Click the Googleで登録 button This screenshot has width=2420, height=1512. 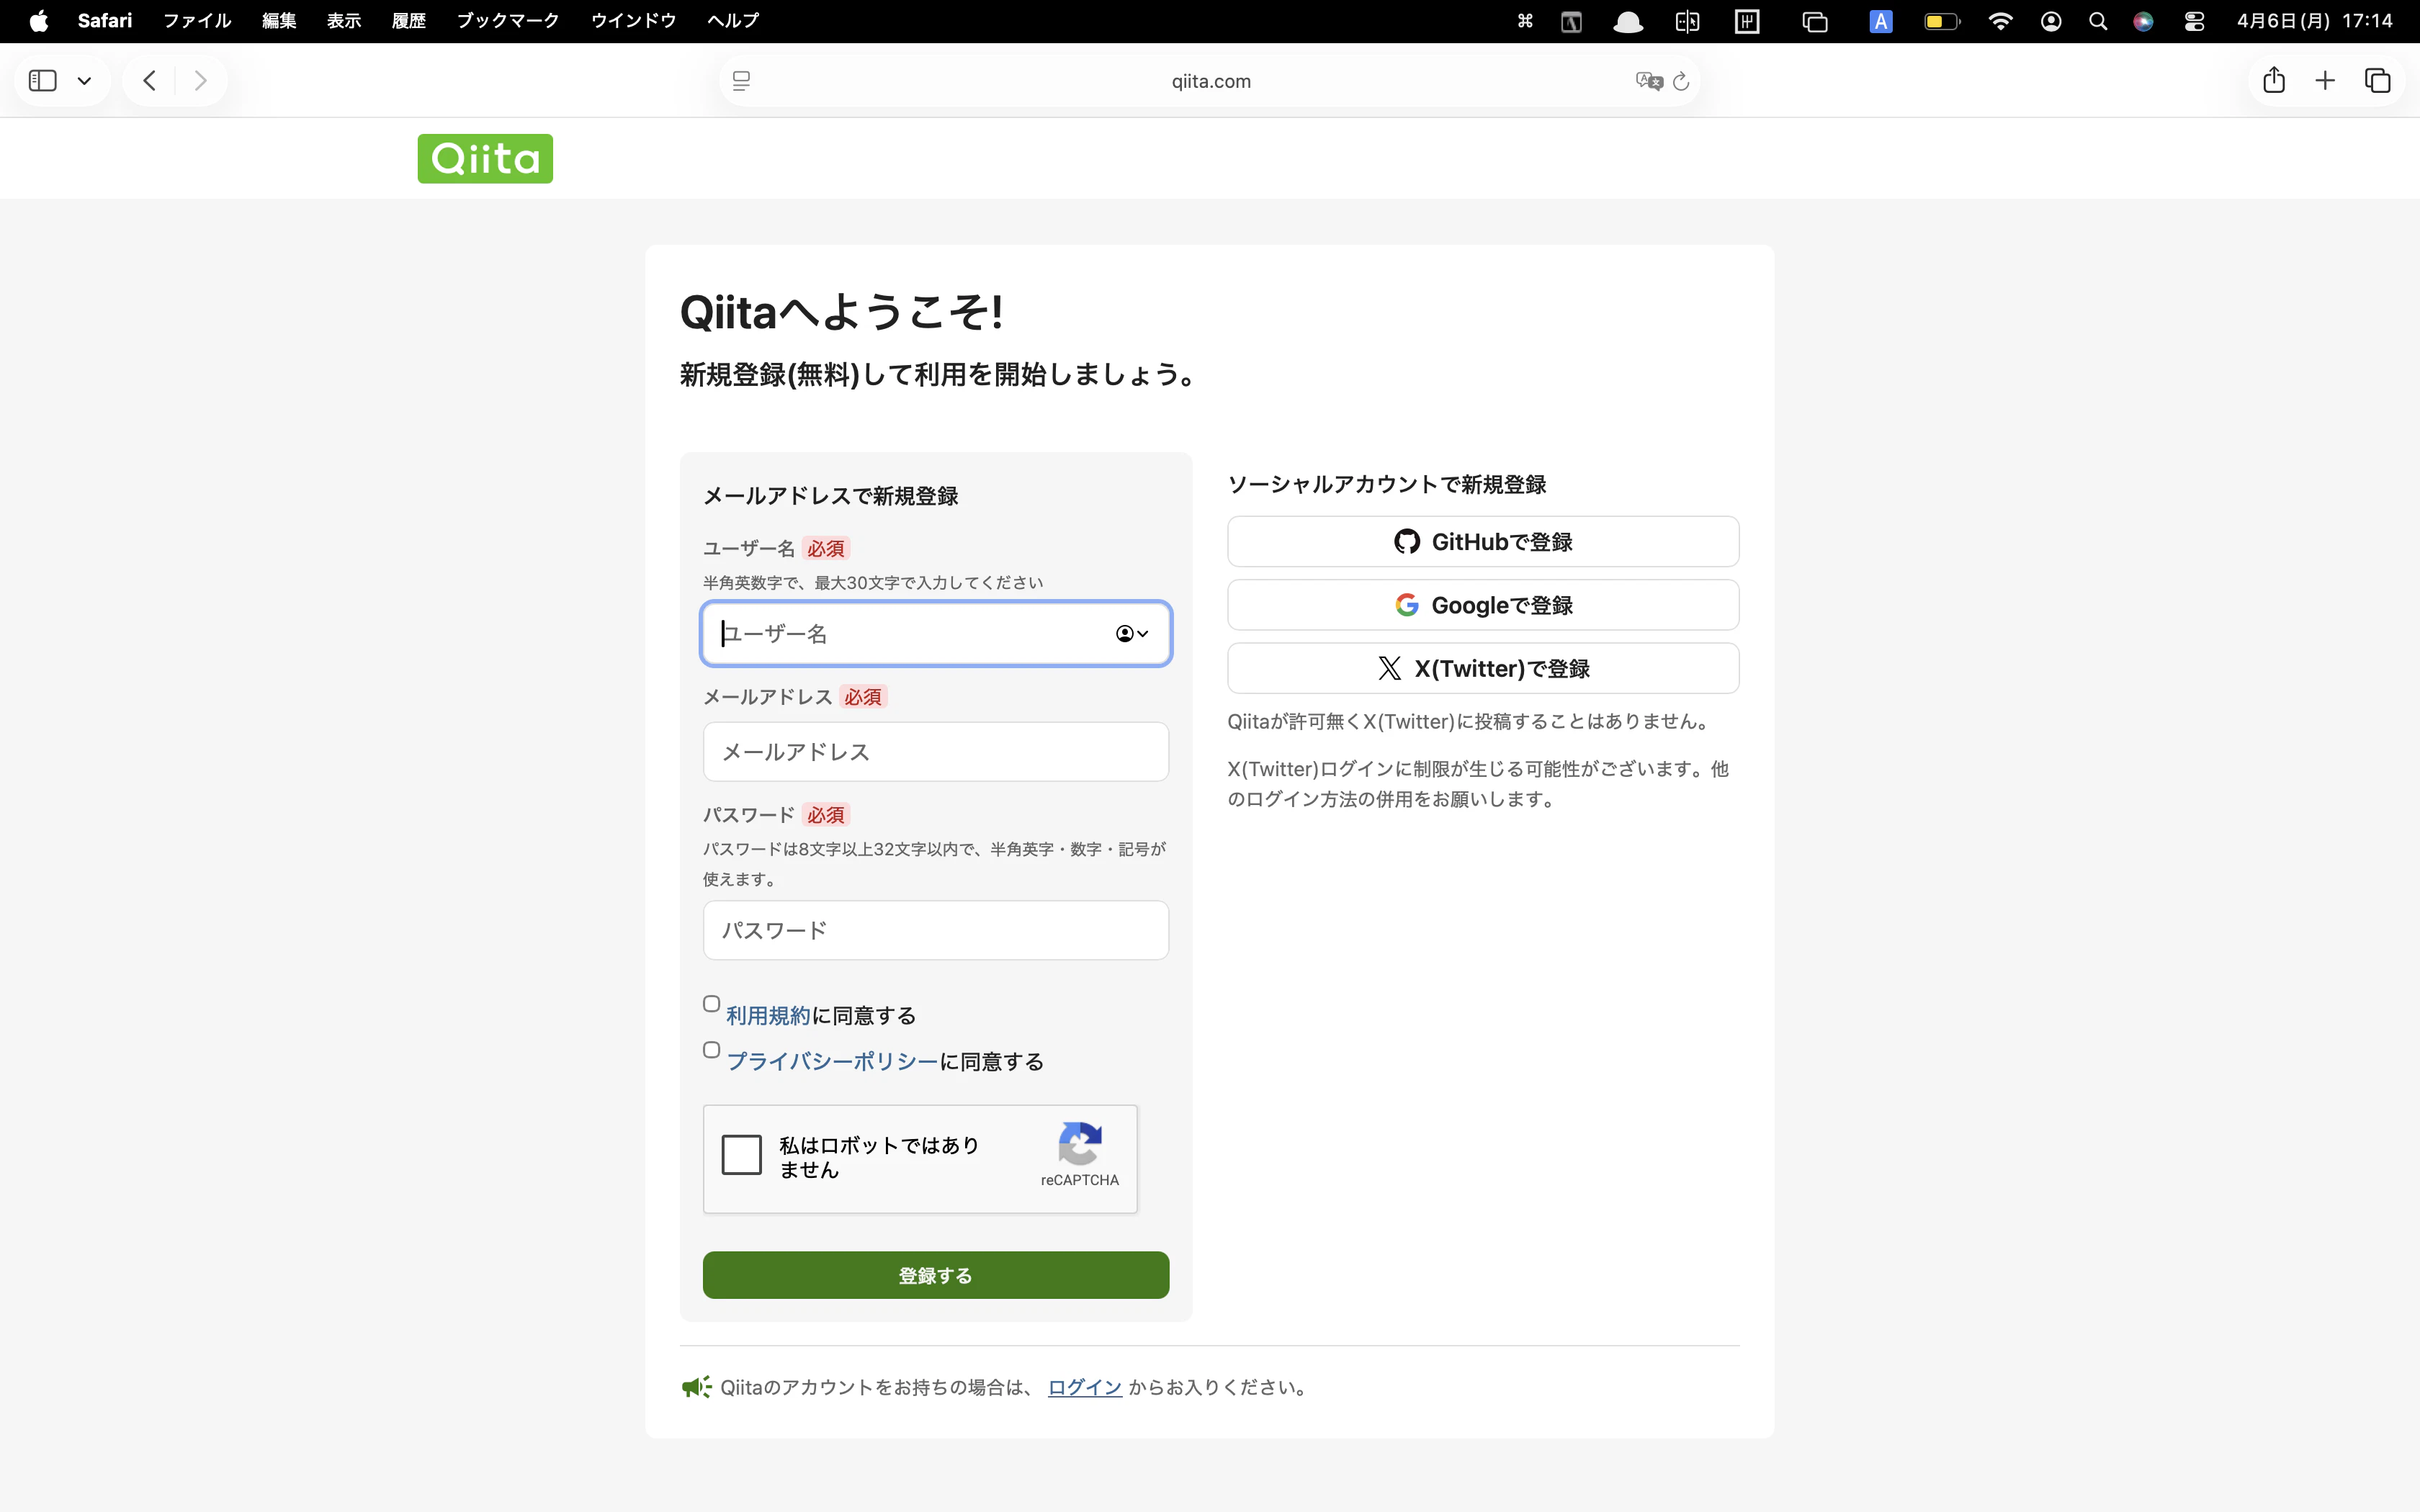coord(1483,605)
